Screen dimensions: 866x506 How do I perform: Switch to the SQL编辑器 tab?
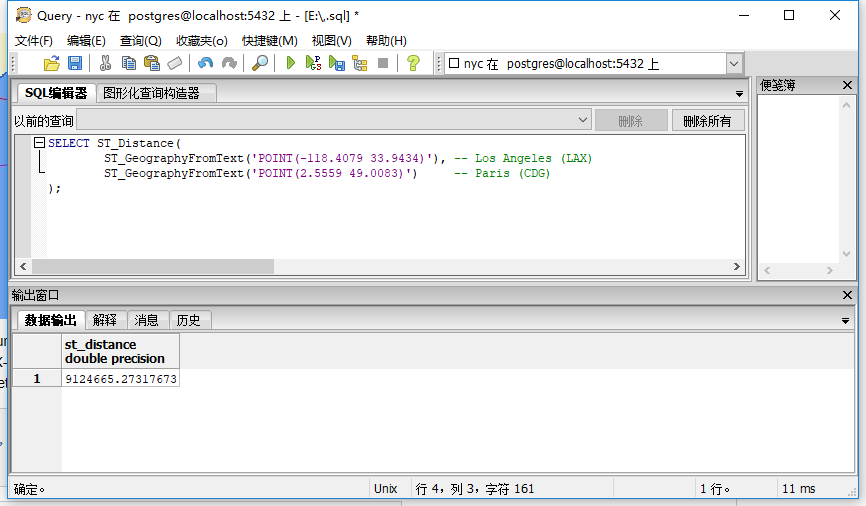tap(56, 93)
